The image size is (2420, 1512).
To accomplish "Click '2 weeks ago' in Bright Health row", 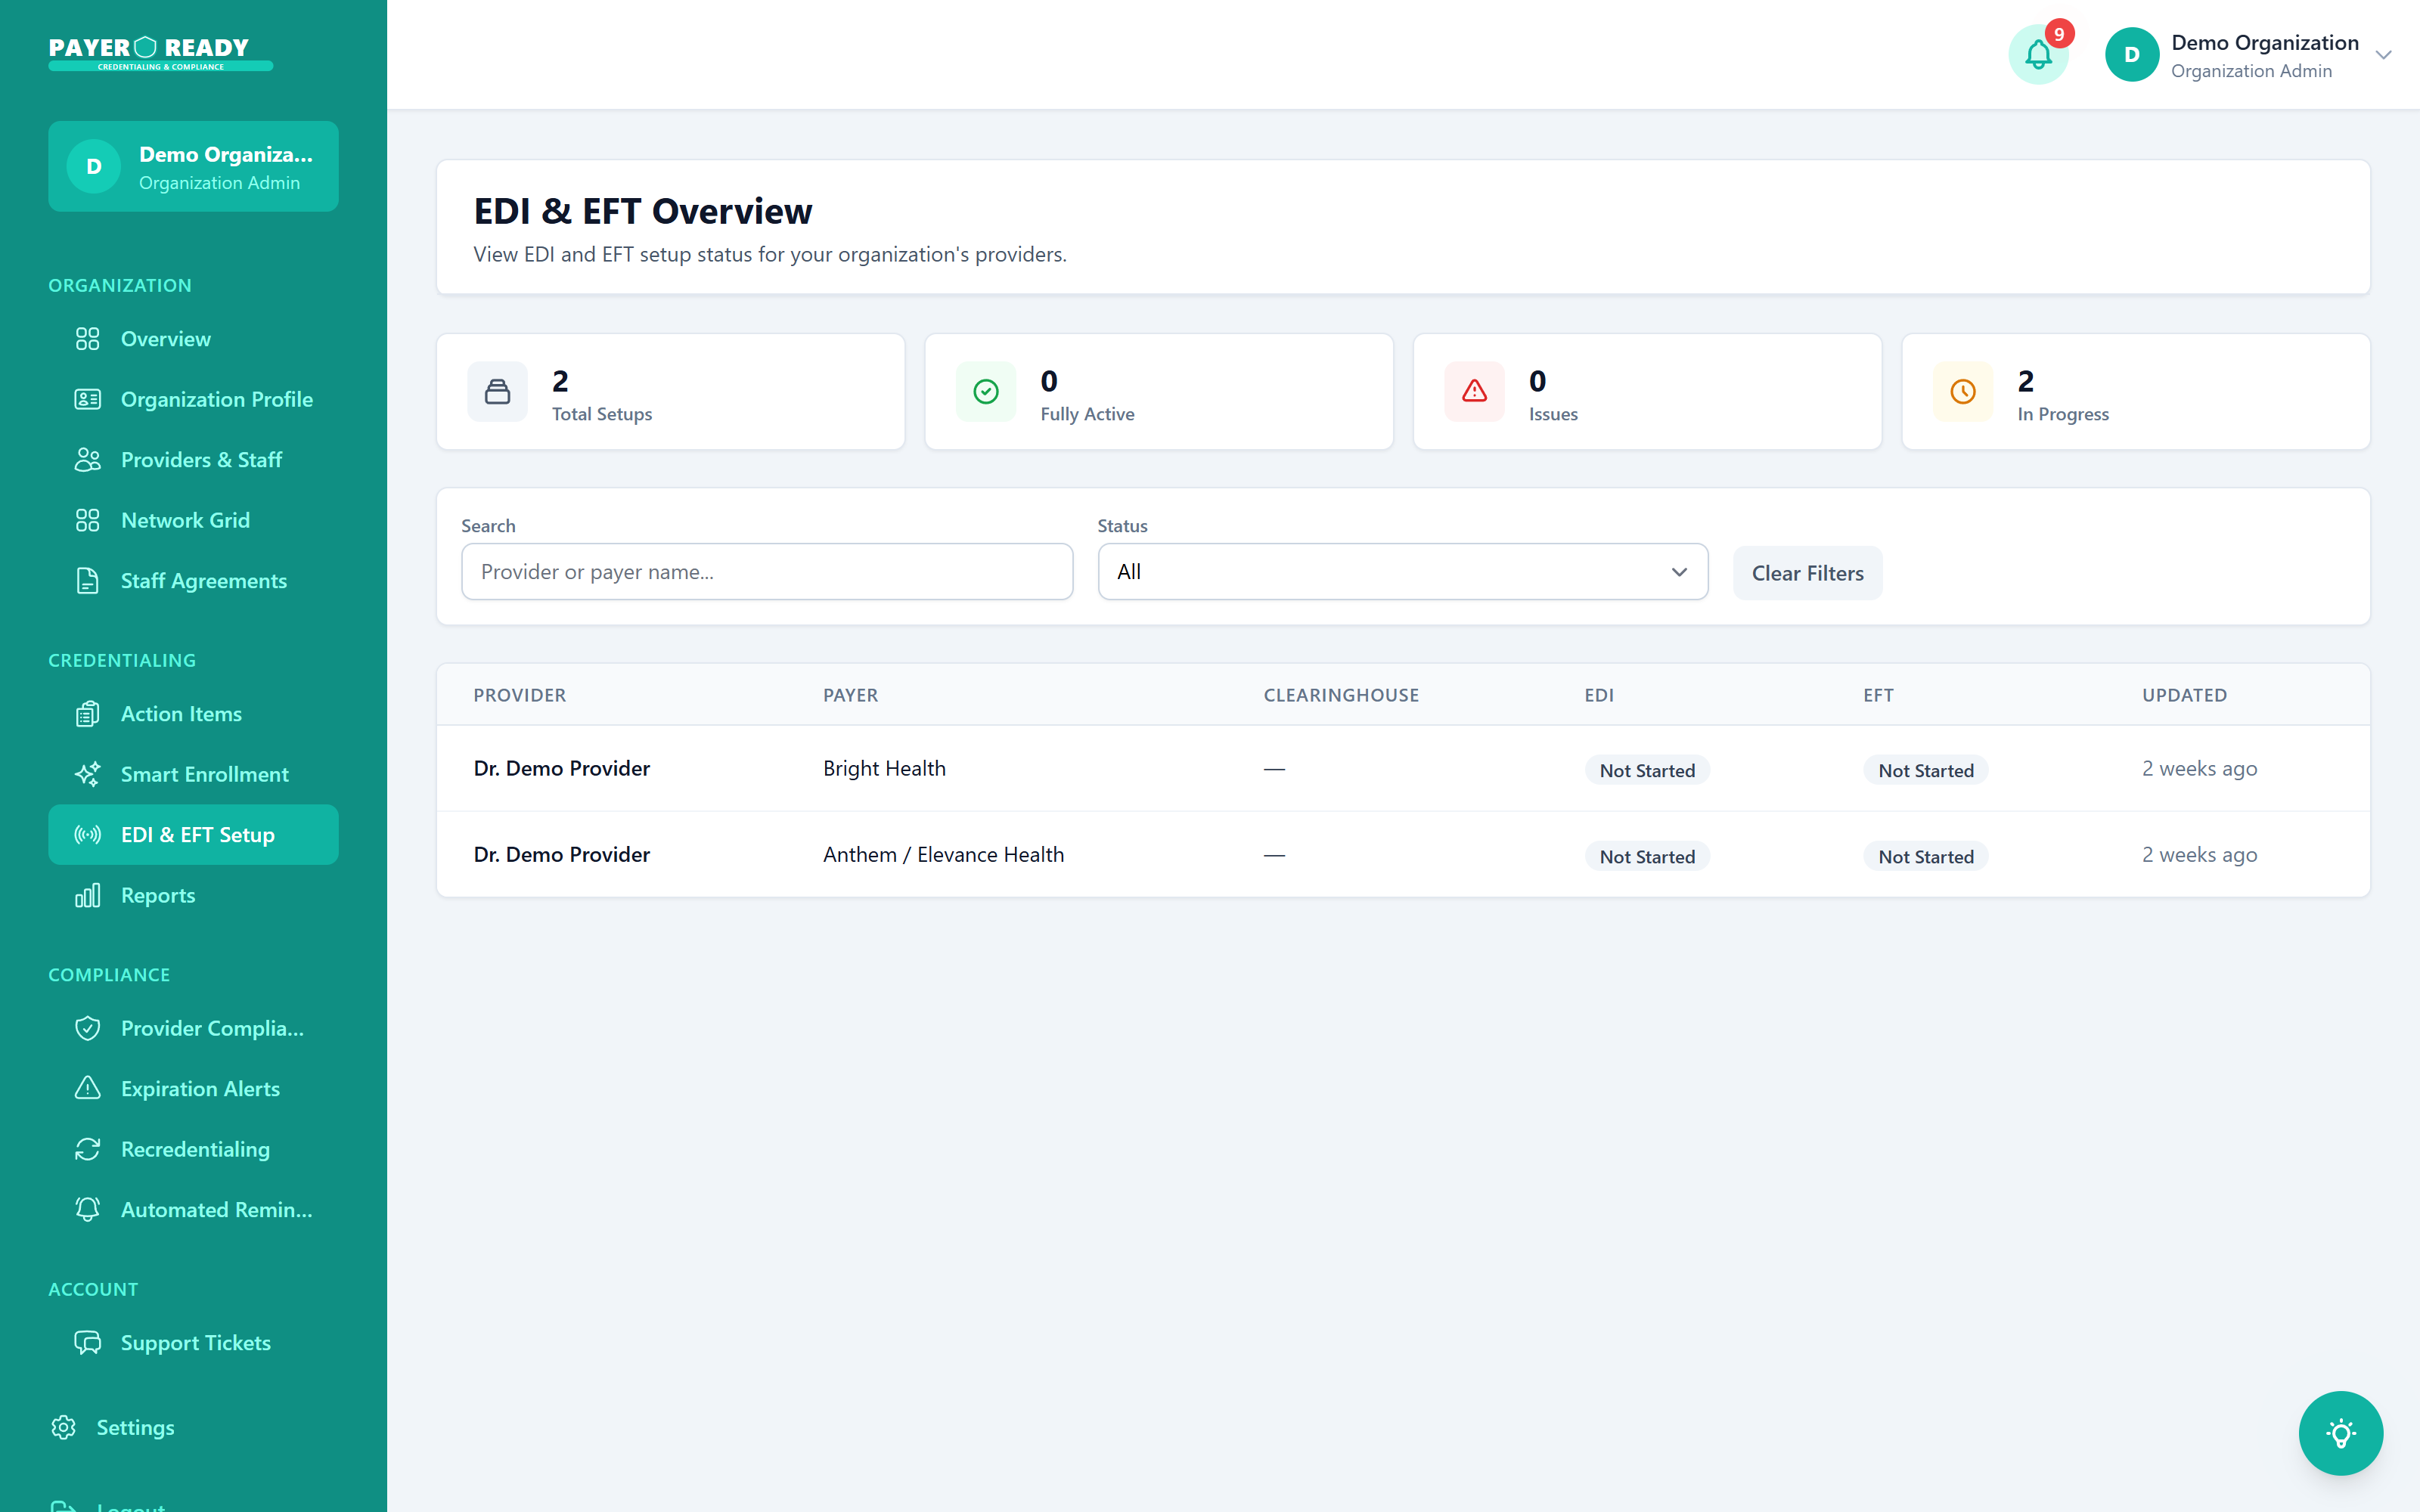I will (x=2199, y=768).
